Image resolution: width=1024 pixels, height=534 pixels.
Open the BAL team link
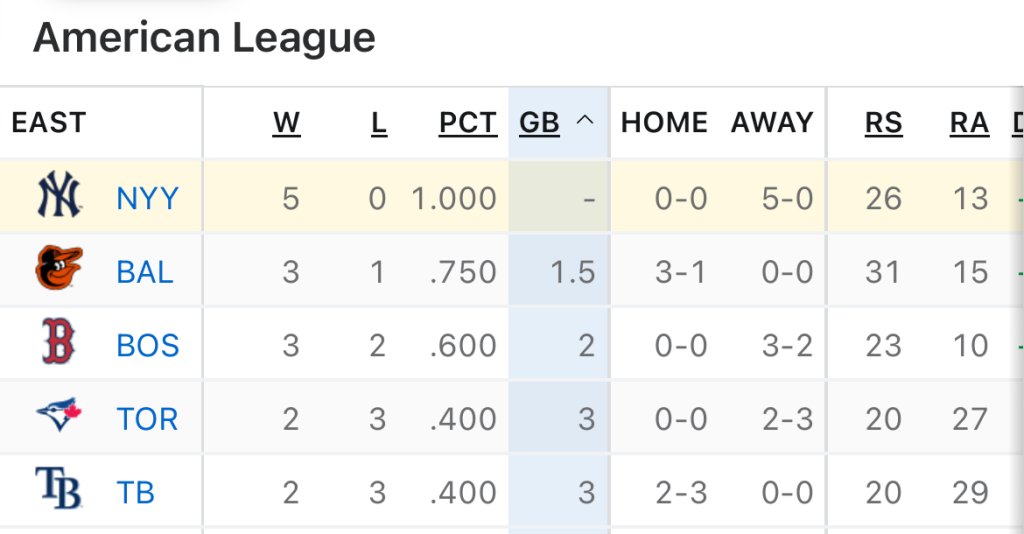point(145,271)
